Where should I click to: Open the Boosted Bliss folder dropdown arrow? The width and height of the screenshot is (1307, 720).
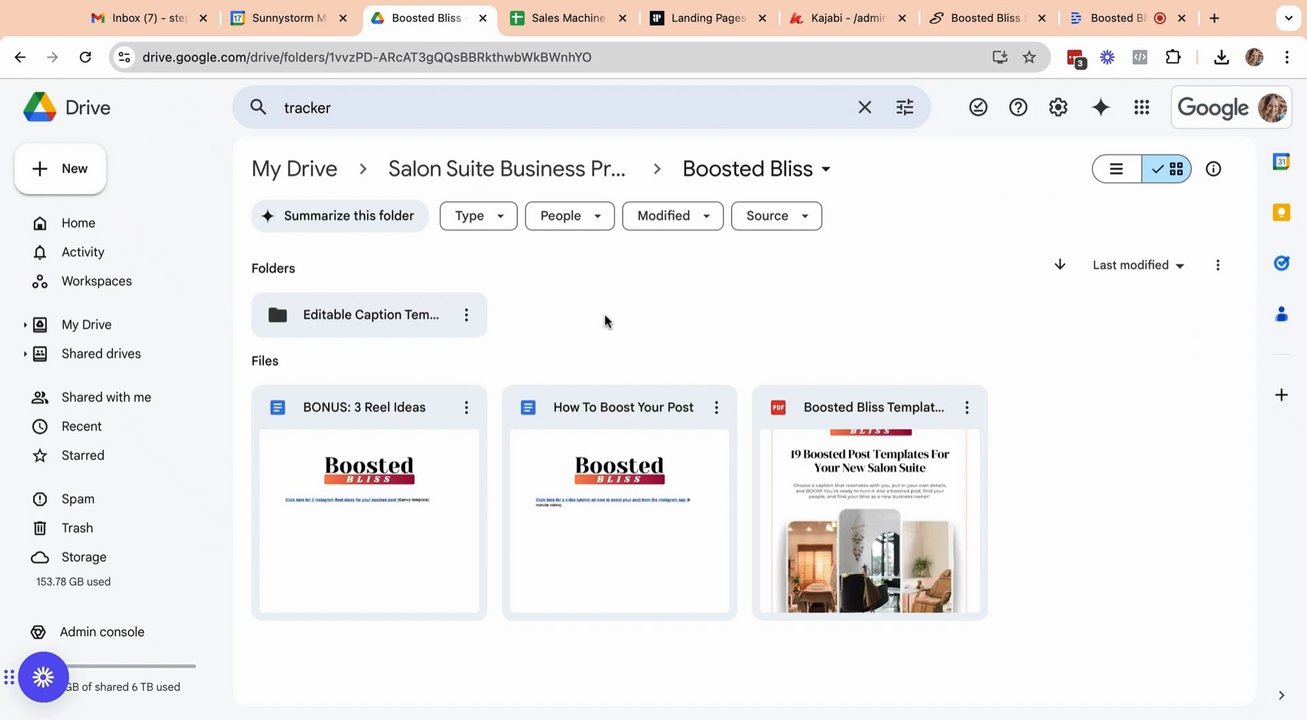pyautogui.click(x=826, y=169)
